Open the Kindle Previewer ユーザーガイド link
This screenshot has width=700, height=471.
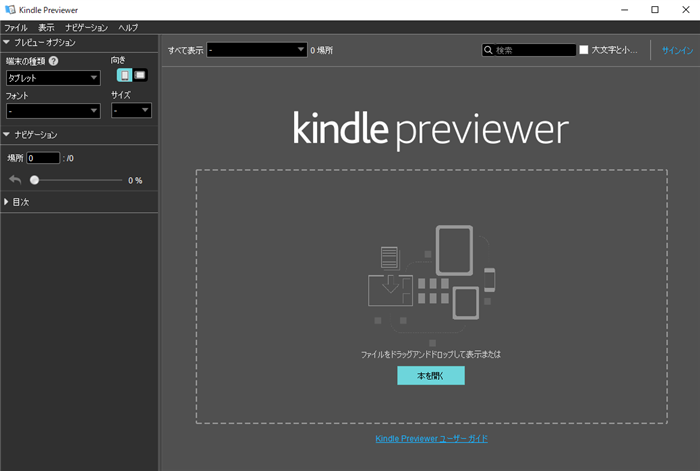click(431, 438)
